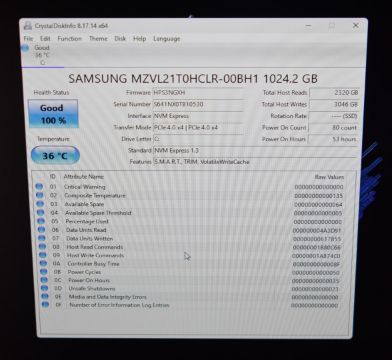Click the status icon beside Critical Warning
Viewport: 392px width, 360px height.
pyautogui.click(x=39, y=187)
